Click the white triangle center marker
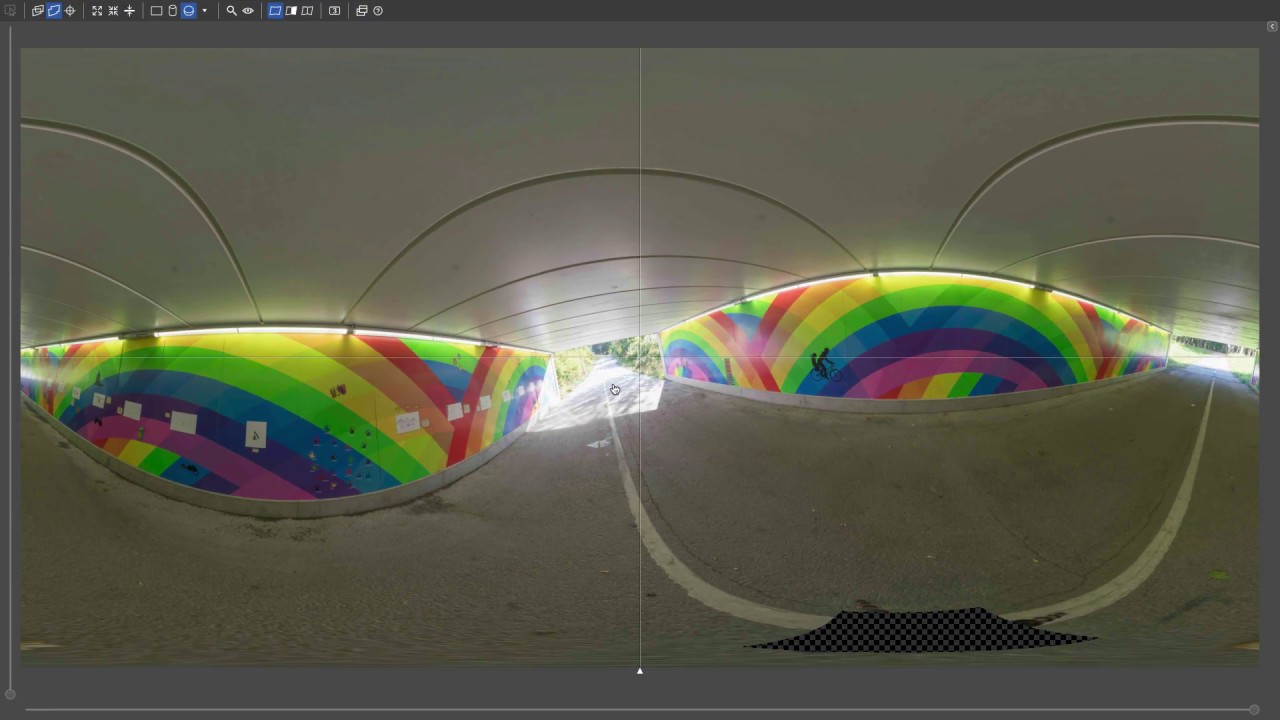Viewport: 1280px width, 720px height. [x=640, y=671]
